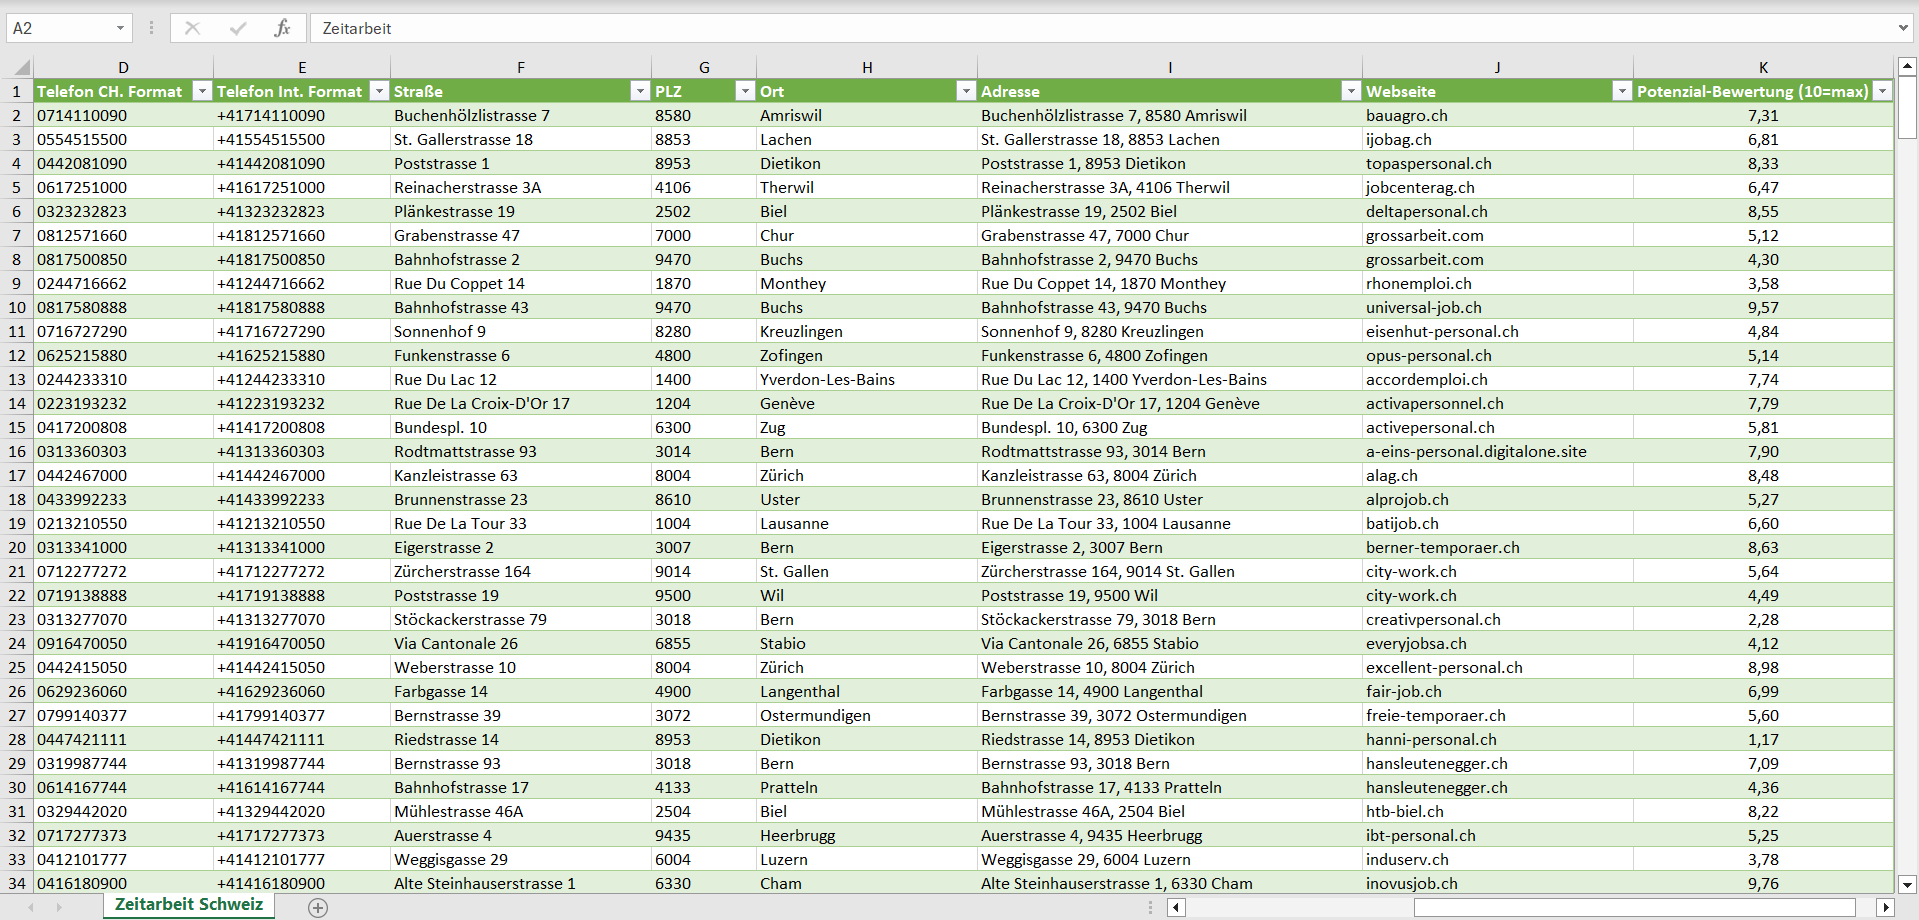Click Ort cell Ostermundigen
The height and width of the screenshot is (920, 1919).
[x=867, y=715]
